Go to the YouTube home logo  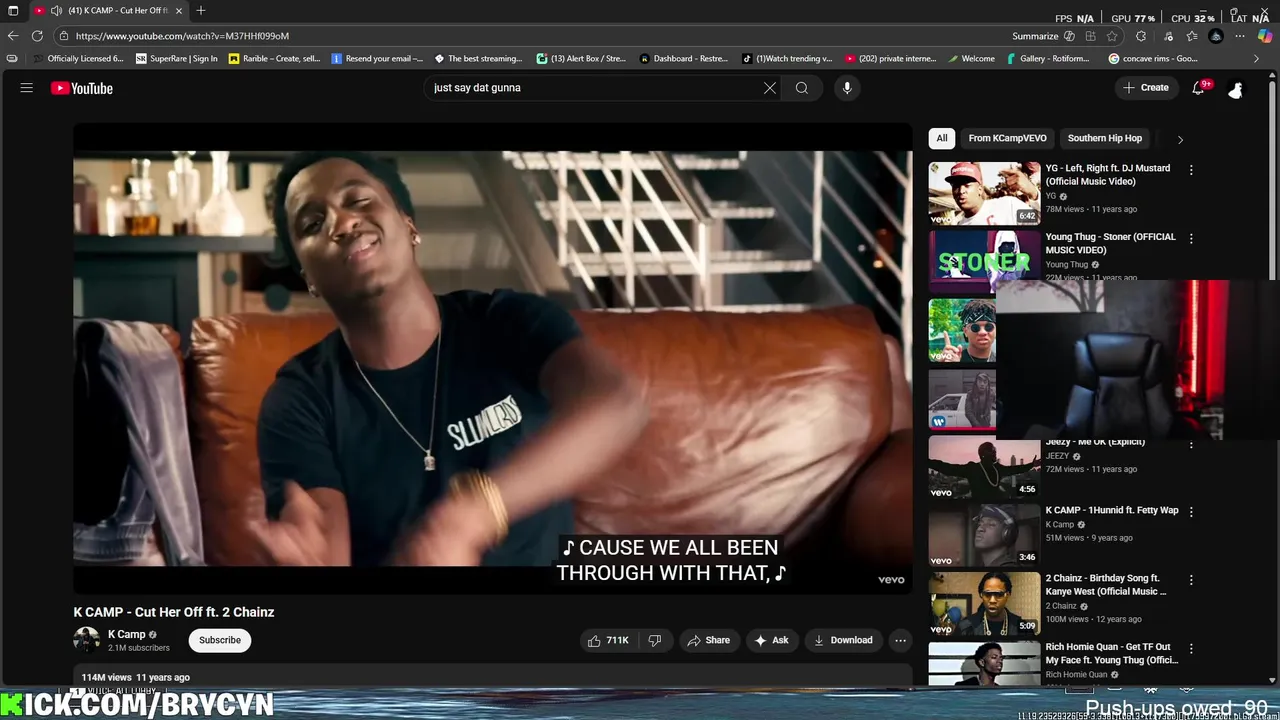point(82,88)
